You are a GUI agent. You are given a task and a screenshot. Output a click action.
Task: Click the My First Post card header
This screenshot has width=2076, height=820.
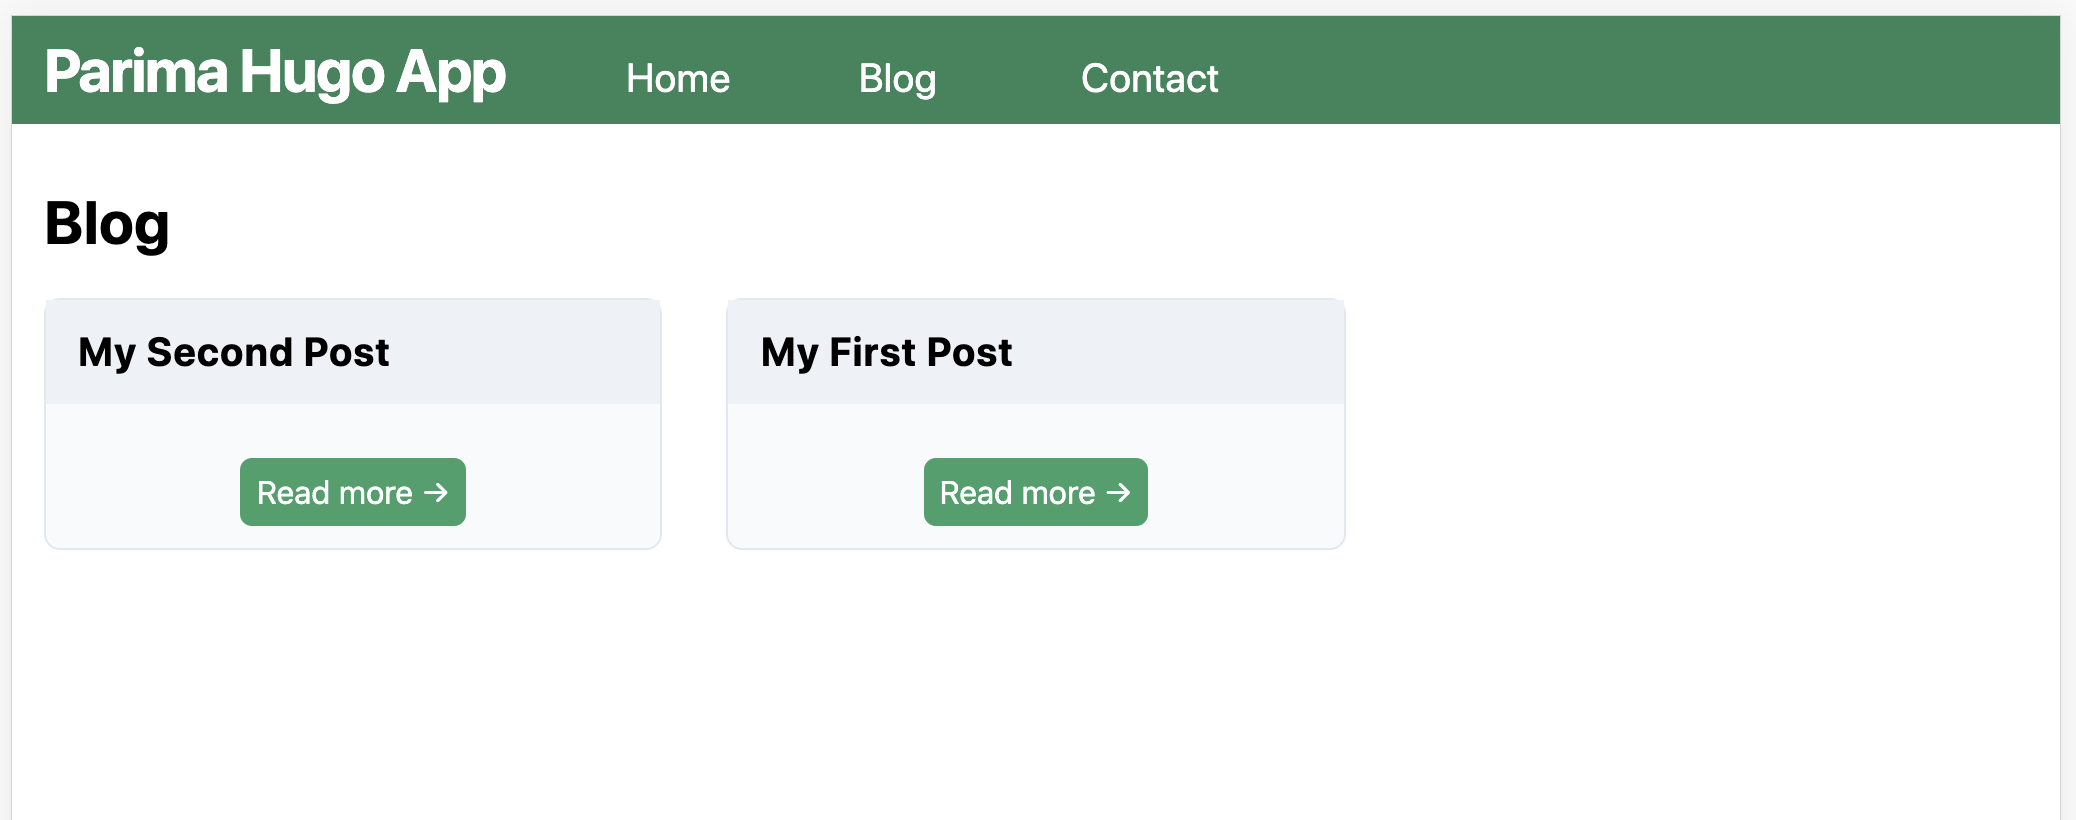tap(1036, 352)
